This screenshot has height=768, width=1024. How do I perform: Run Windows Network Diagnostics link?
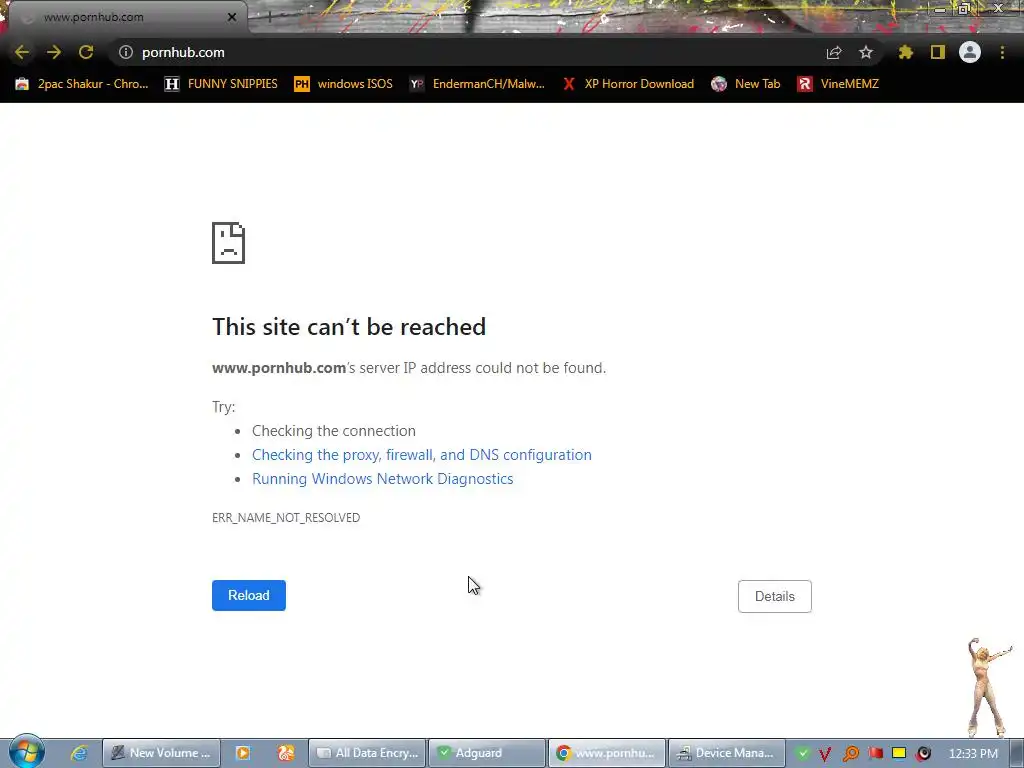click(383, 479)
